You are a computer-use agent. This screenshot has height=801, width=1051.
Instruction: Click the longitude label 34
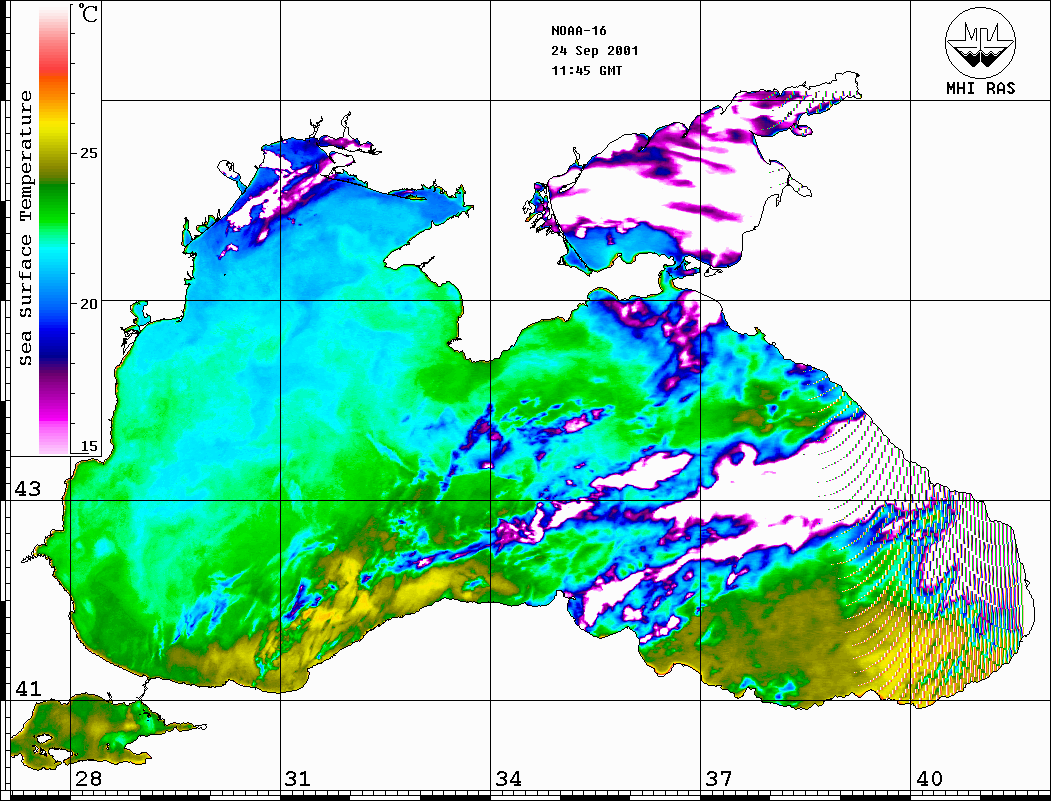[x=508, y=778]
